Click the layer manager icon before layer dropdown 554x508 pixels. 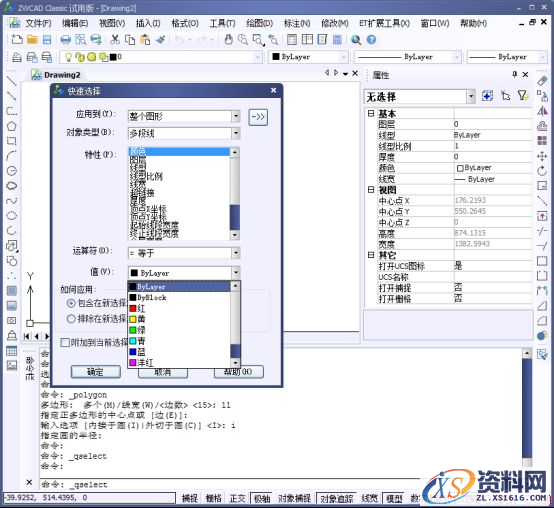pyautogui.click(x=17, y=57)
